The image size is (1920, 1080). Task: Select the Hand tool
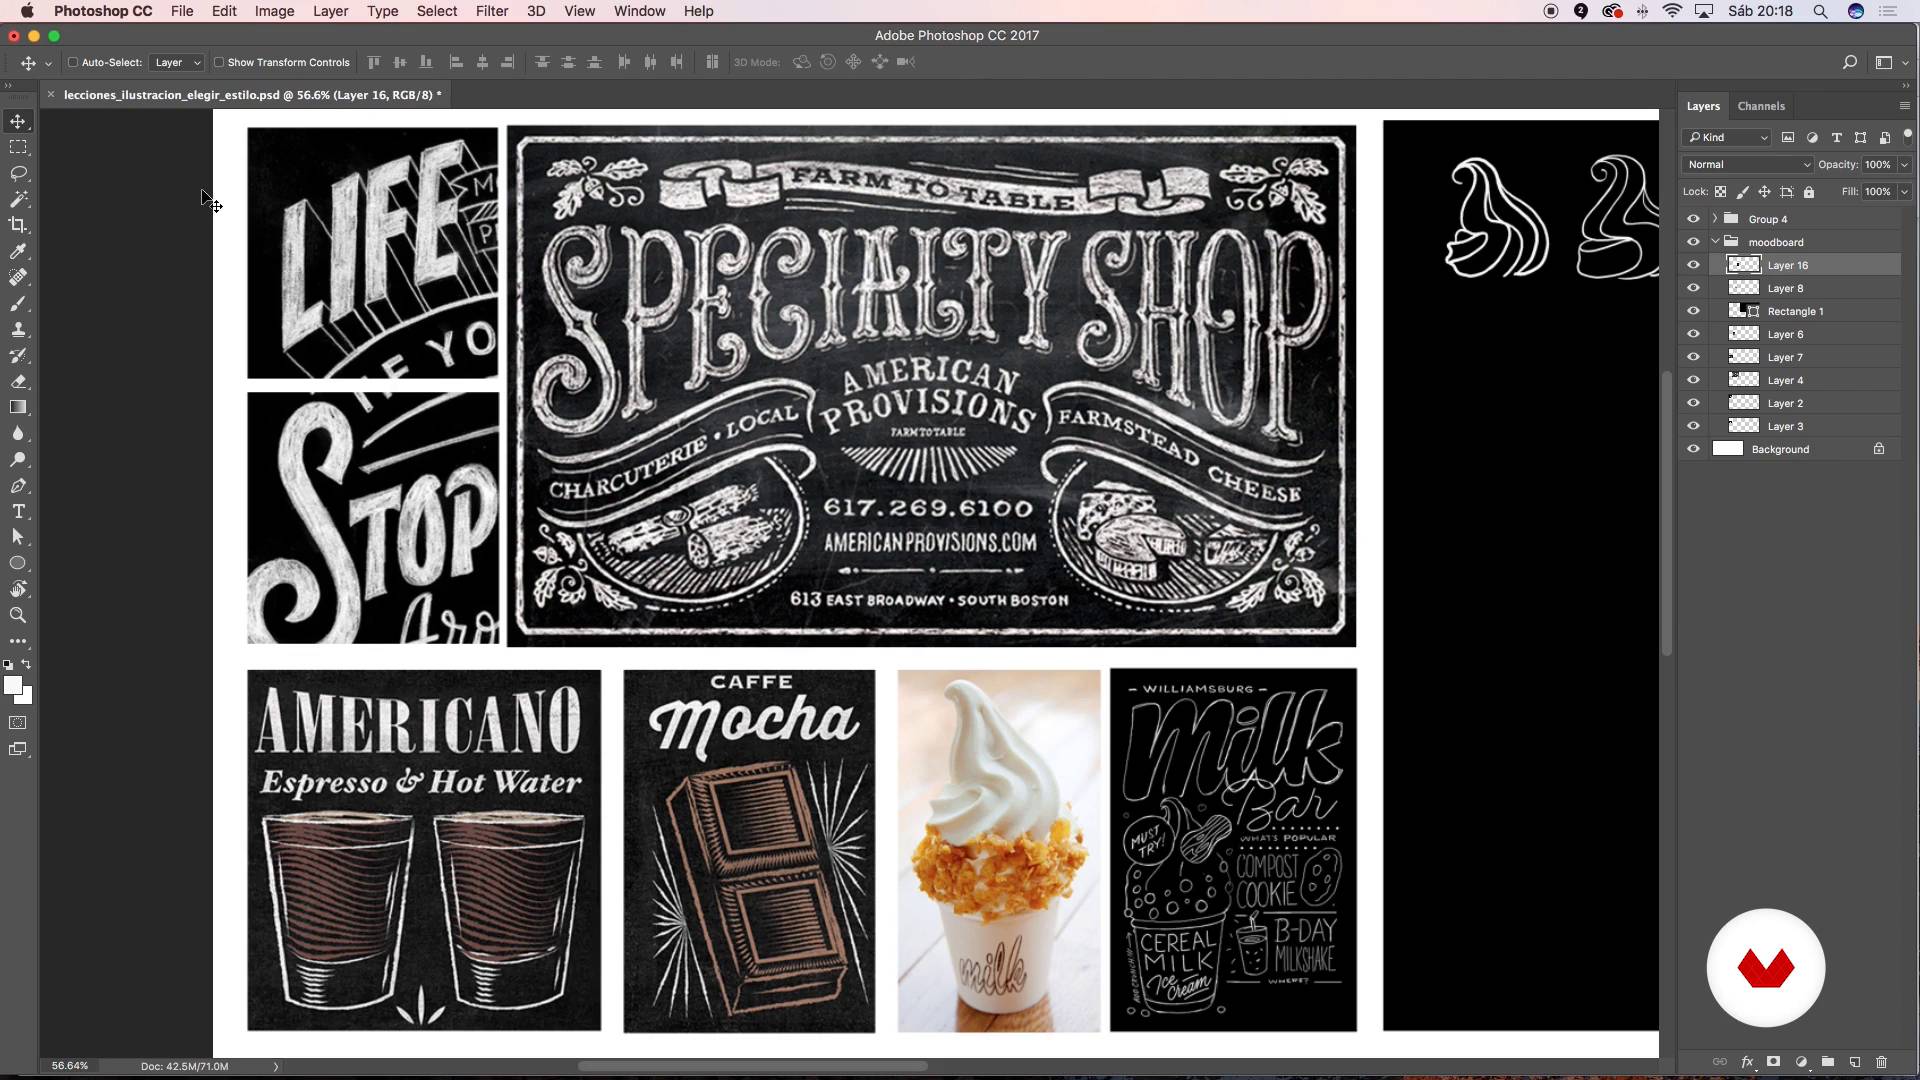18,589
